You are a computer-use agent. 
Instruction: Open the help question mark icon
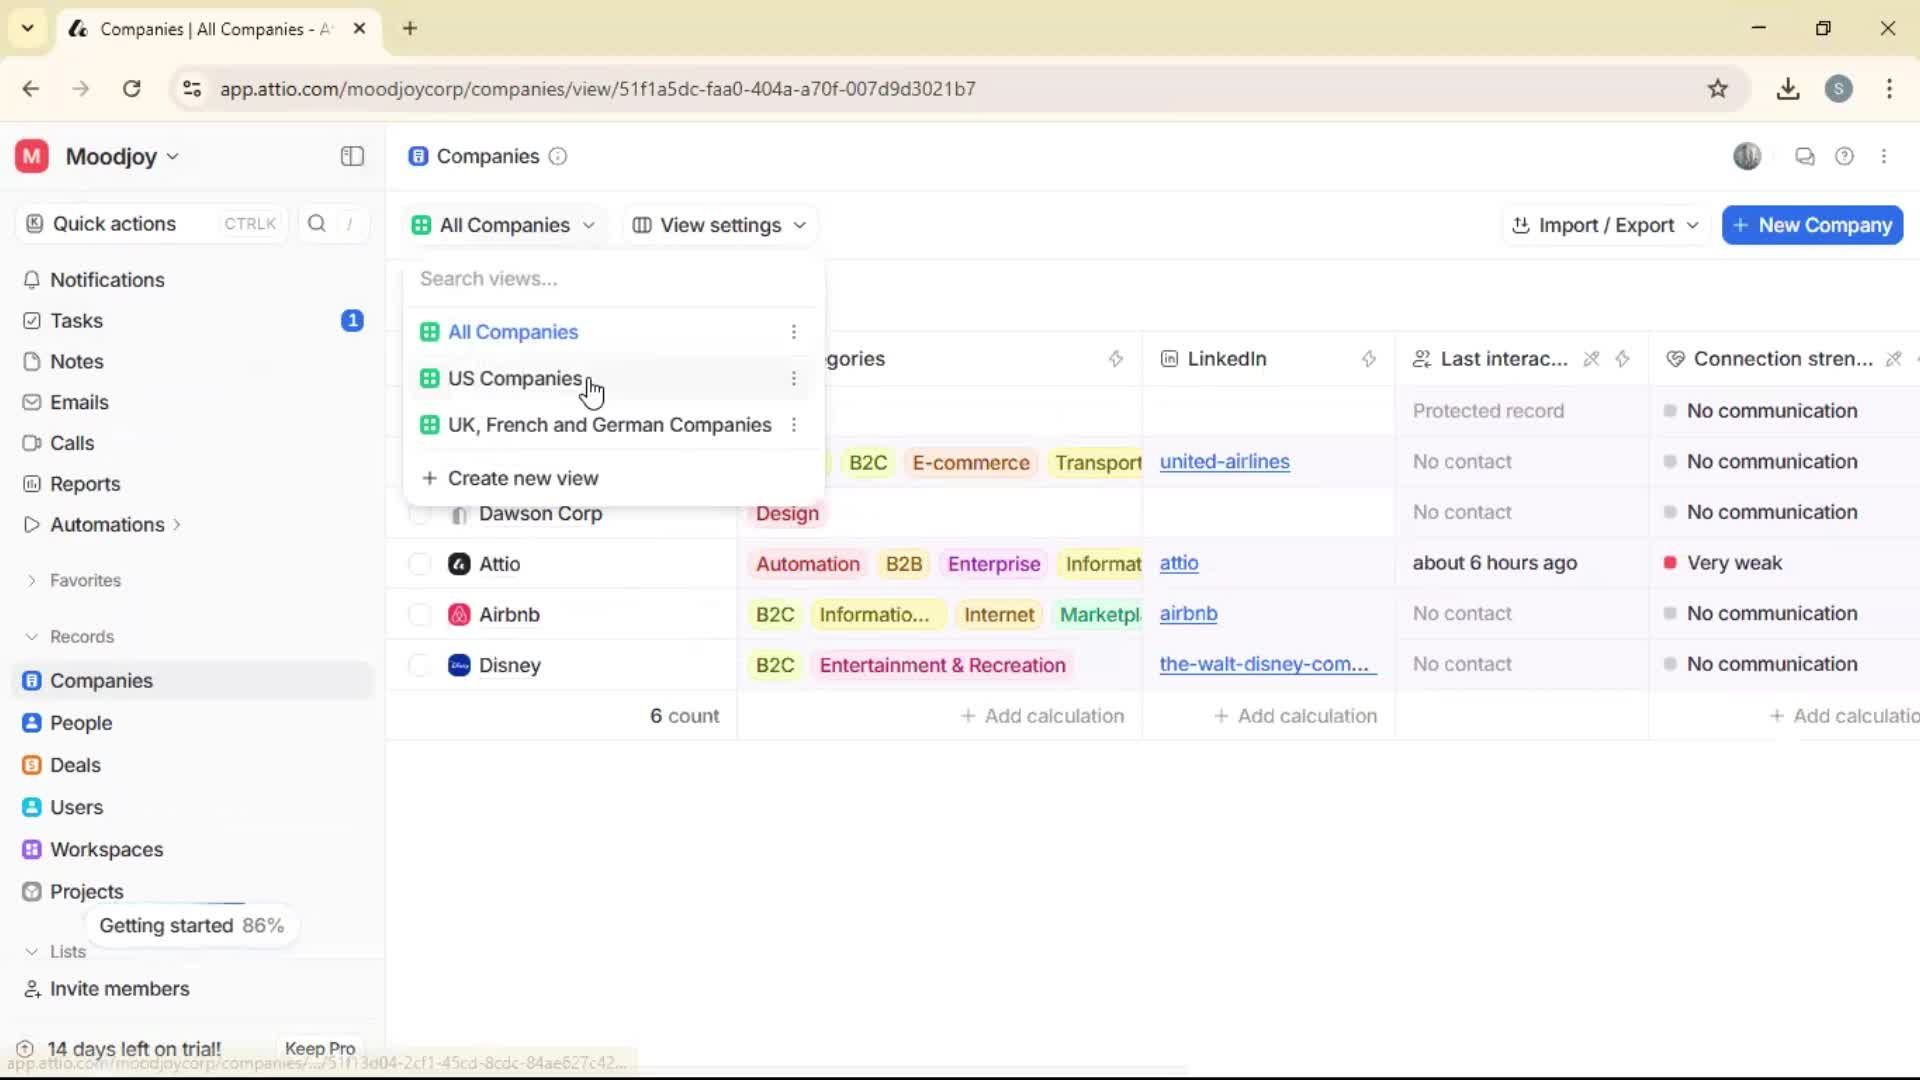tap(1845, 156)
